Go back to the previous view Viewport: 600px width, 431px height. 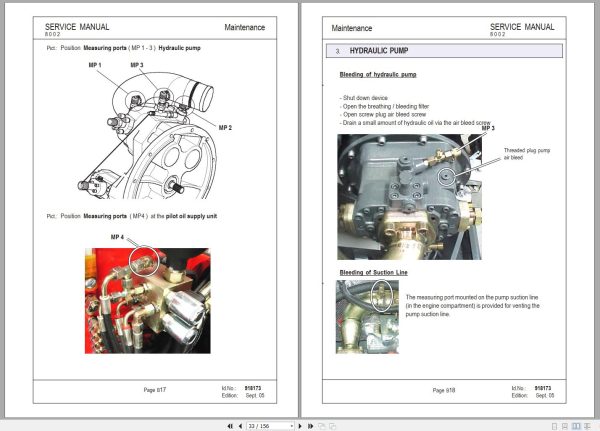click(x=322, y=426)
